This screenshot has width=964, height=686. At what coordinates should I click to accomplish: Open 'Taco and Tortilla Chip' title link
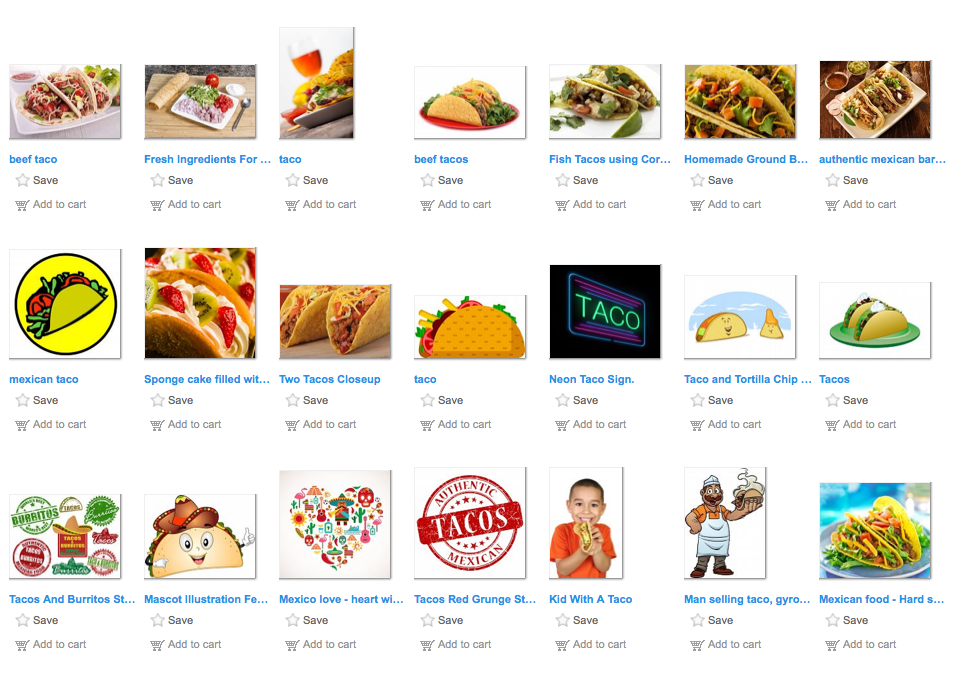pos(748,379)
